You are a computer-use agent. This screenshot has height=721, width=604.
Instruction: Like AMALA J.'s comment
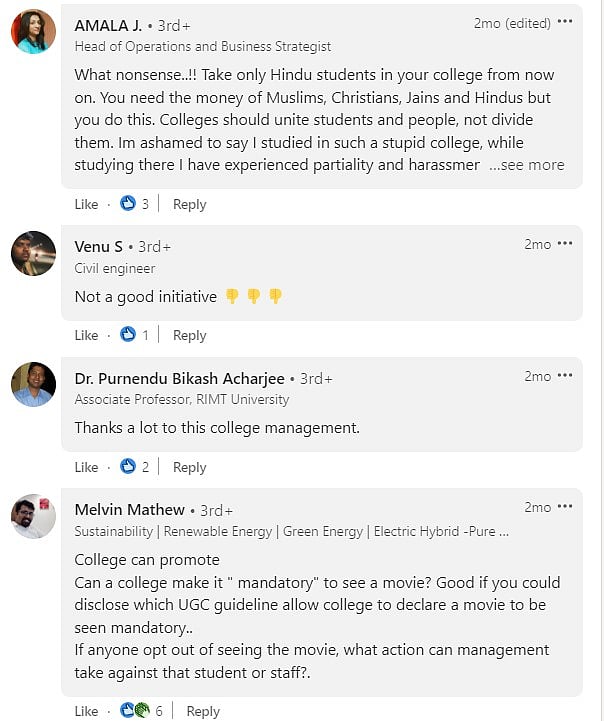(86, 204)
